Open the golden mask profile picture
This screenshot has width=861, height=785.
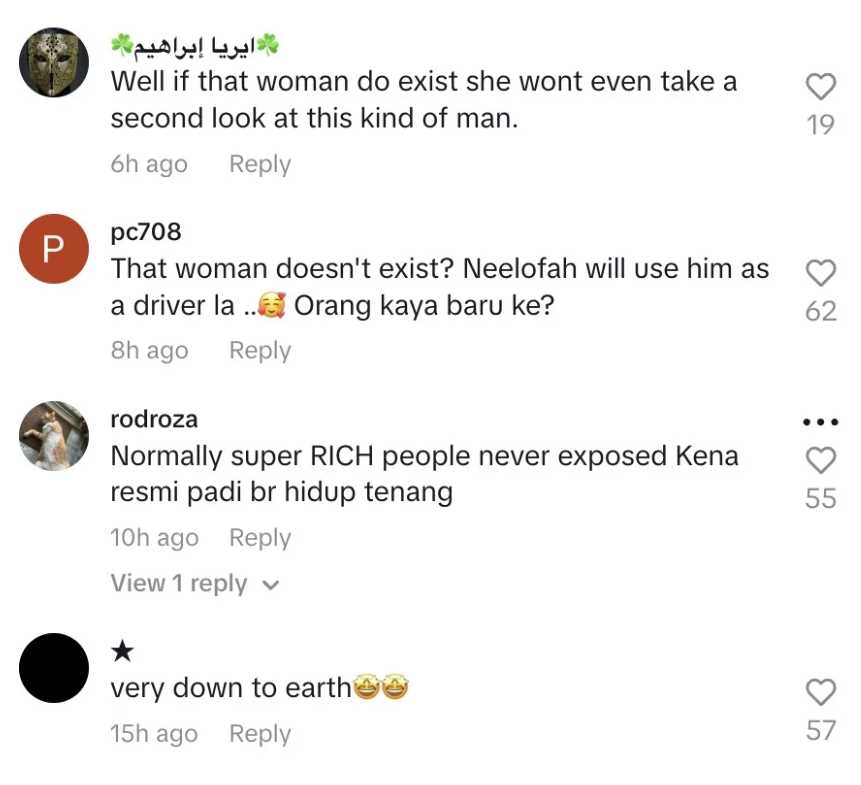click(x=54, y=62)
